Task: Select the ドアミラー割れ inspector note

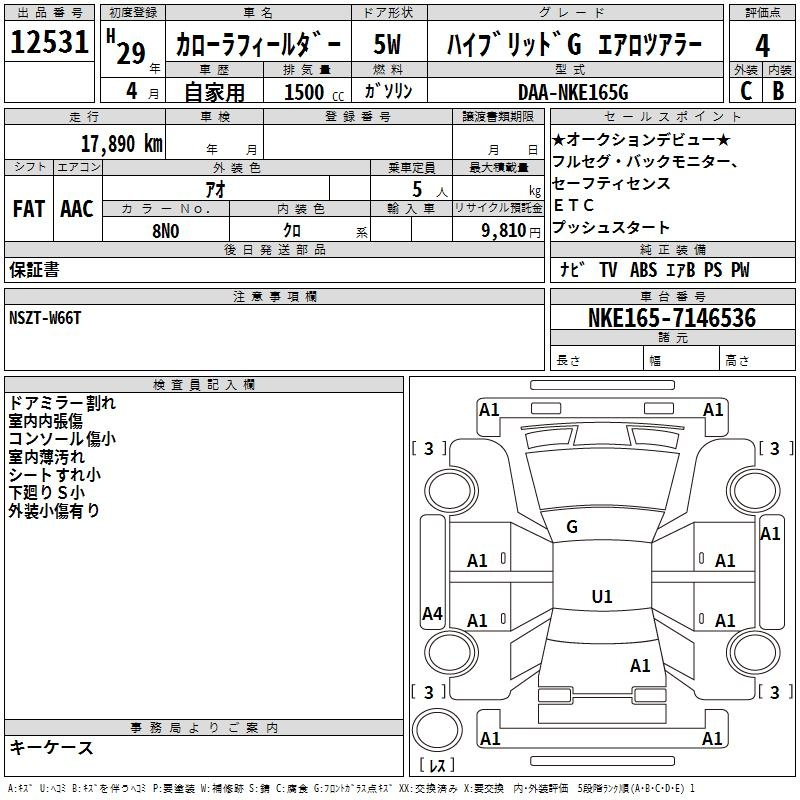Action: [62, 403]
